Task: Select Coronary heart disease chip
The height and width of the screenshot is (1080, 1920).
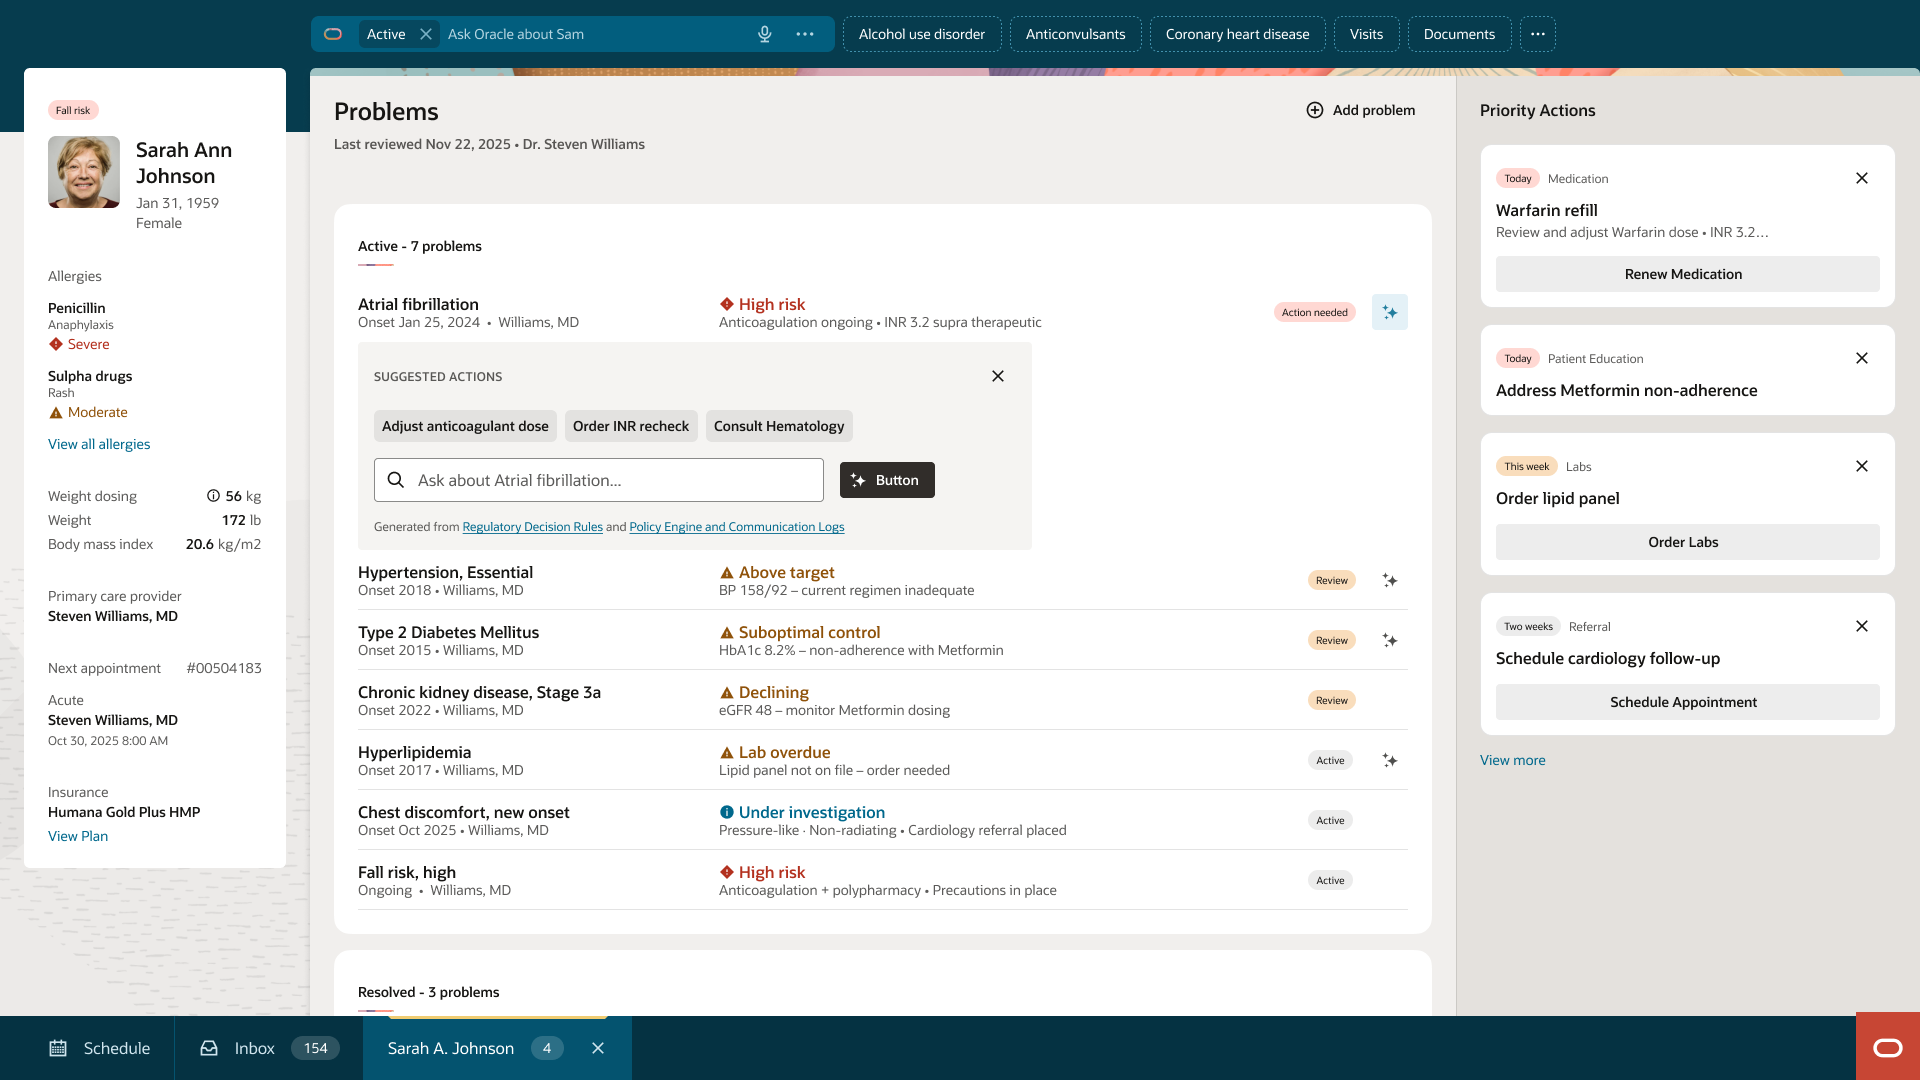Action: click(x=1237, y=34)
